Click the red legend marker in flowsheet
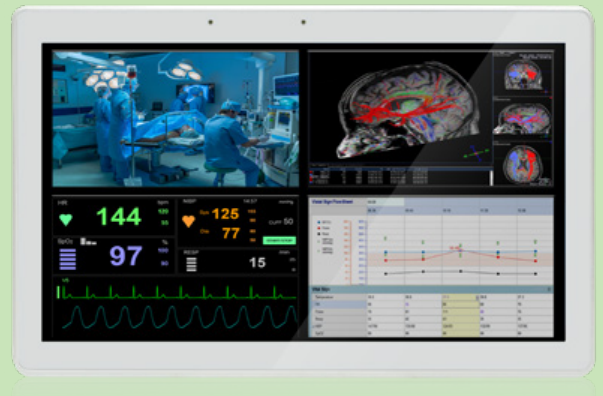603x396 pixels. click(318, 228)
